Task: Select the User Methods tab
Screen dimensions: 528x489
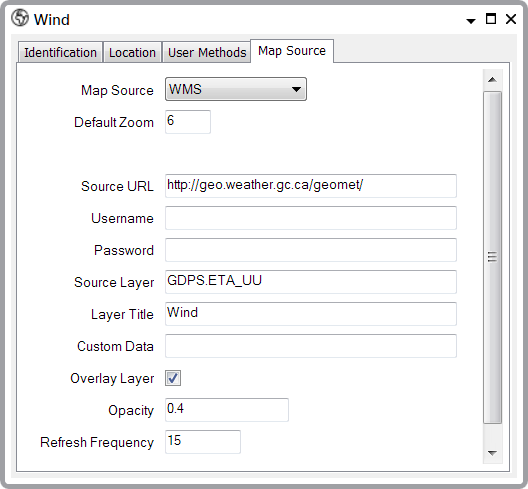Action: pyautogui.click(x=207, y=53)
